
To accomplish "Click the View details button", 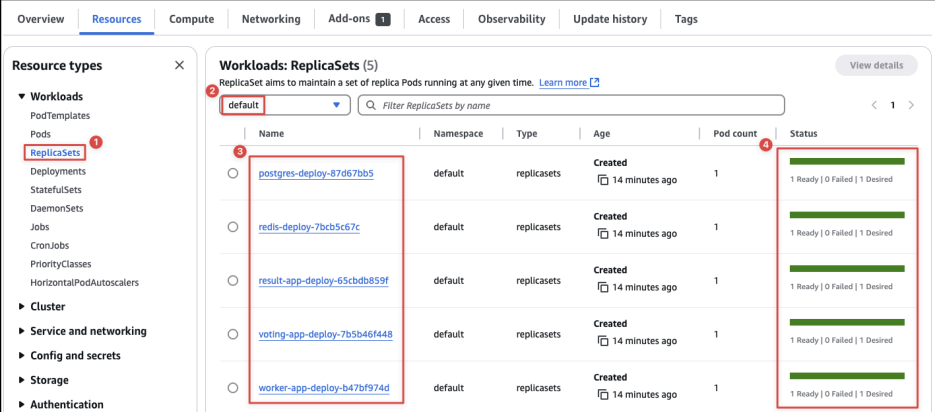I will (x=876, y=66).
